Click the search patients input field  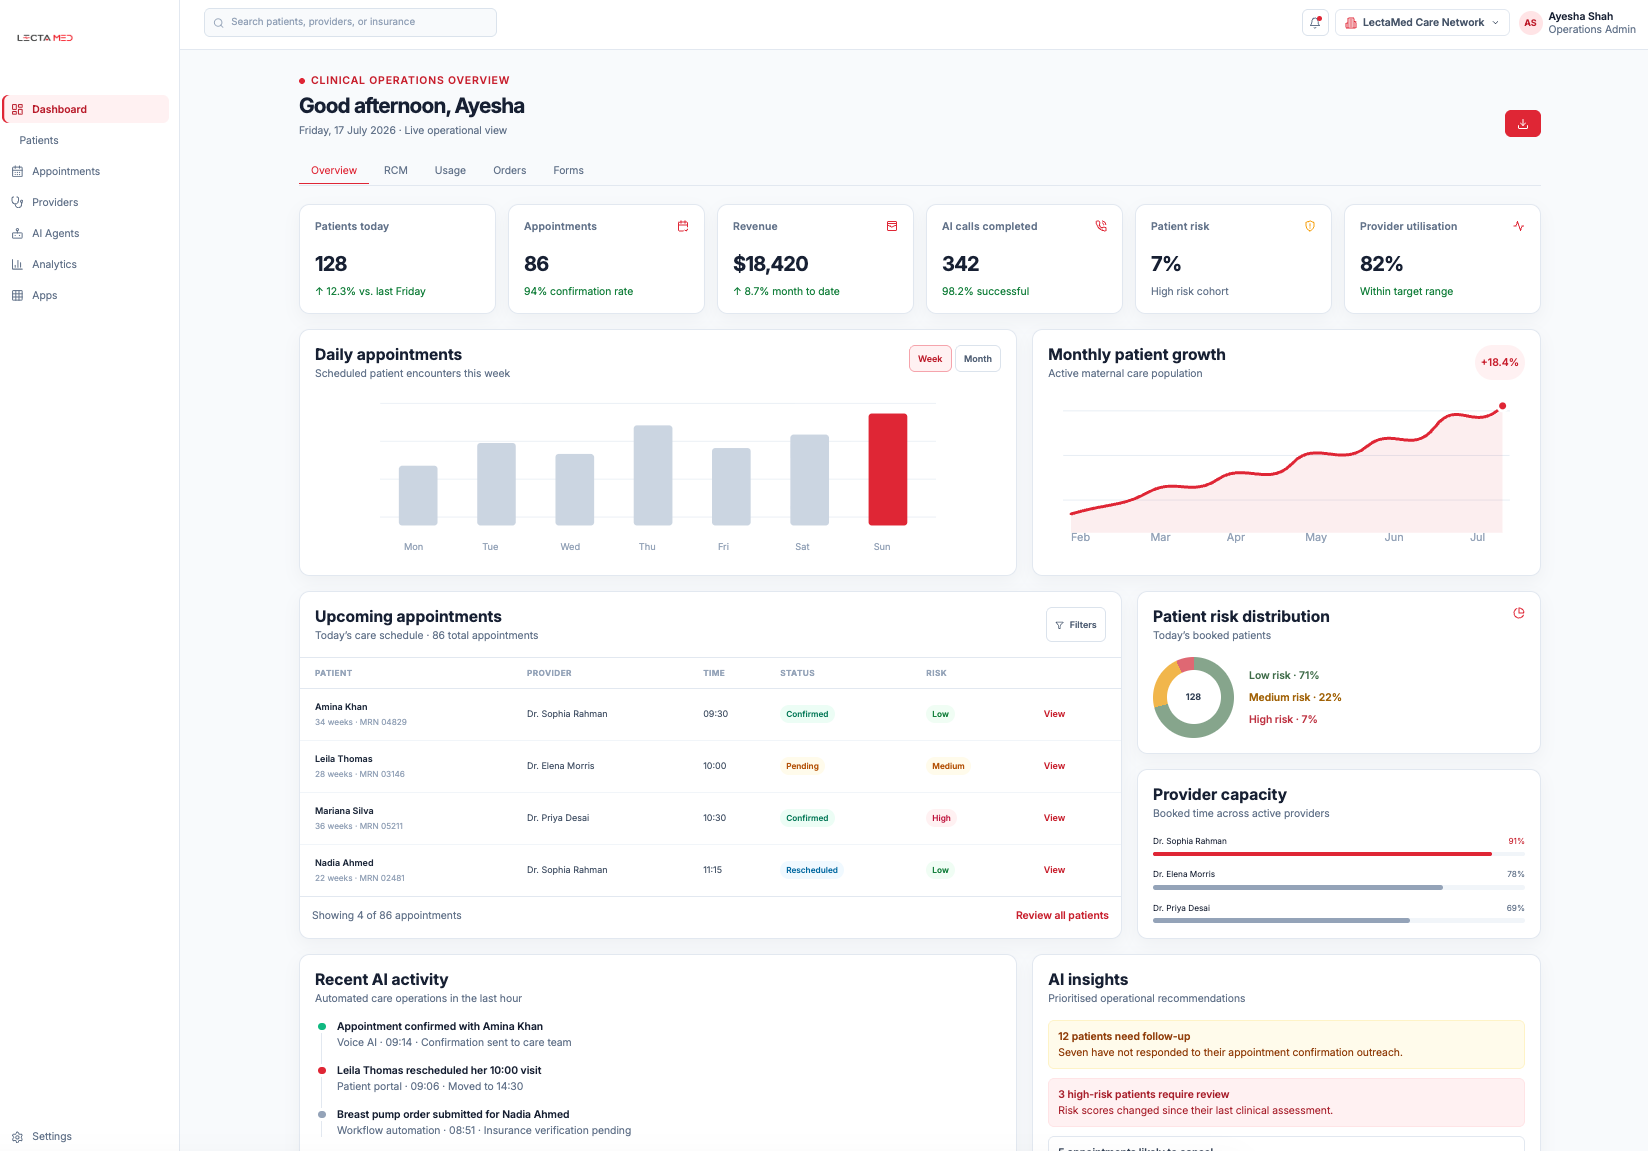pos(350,23)
